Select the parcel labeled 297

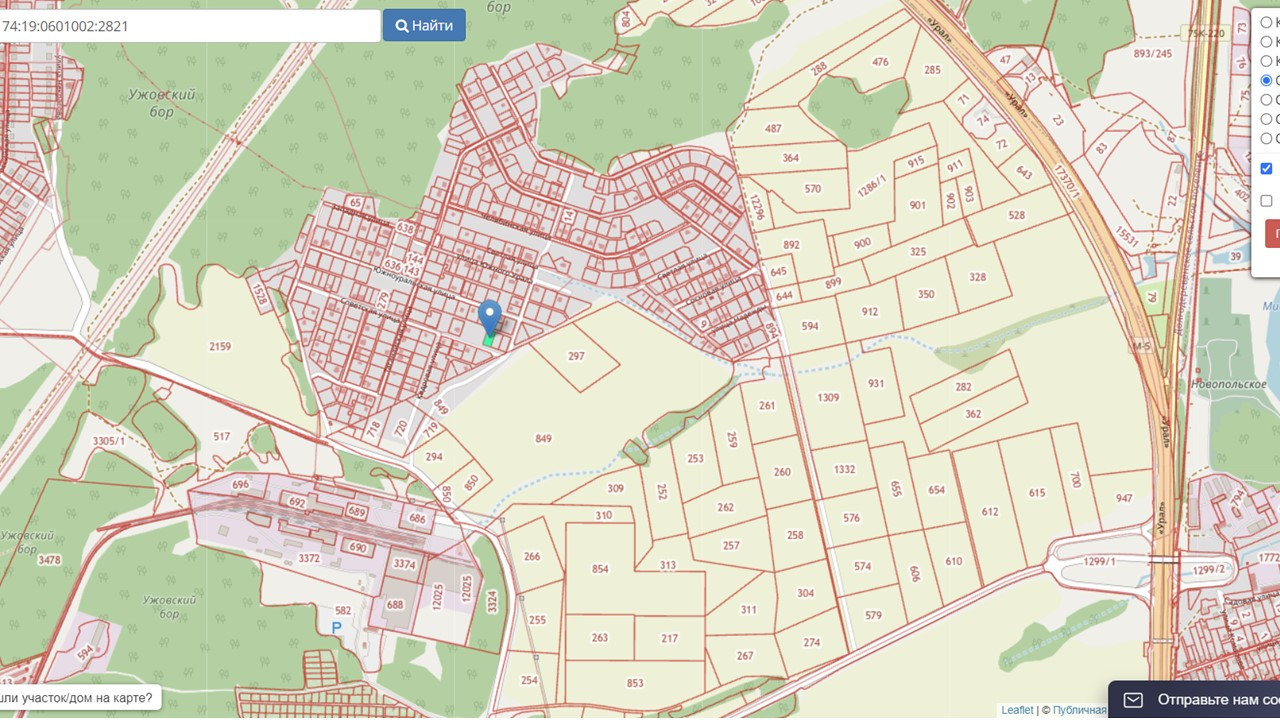(575, 356)
